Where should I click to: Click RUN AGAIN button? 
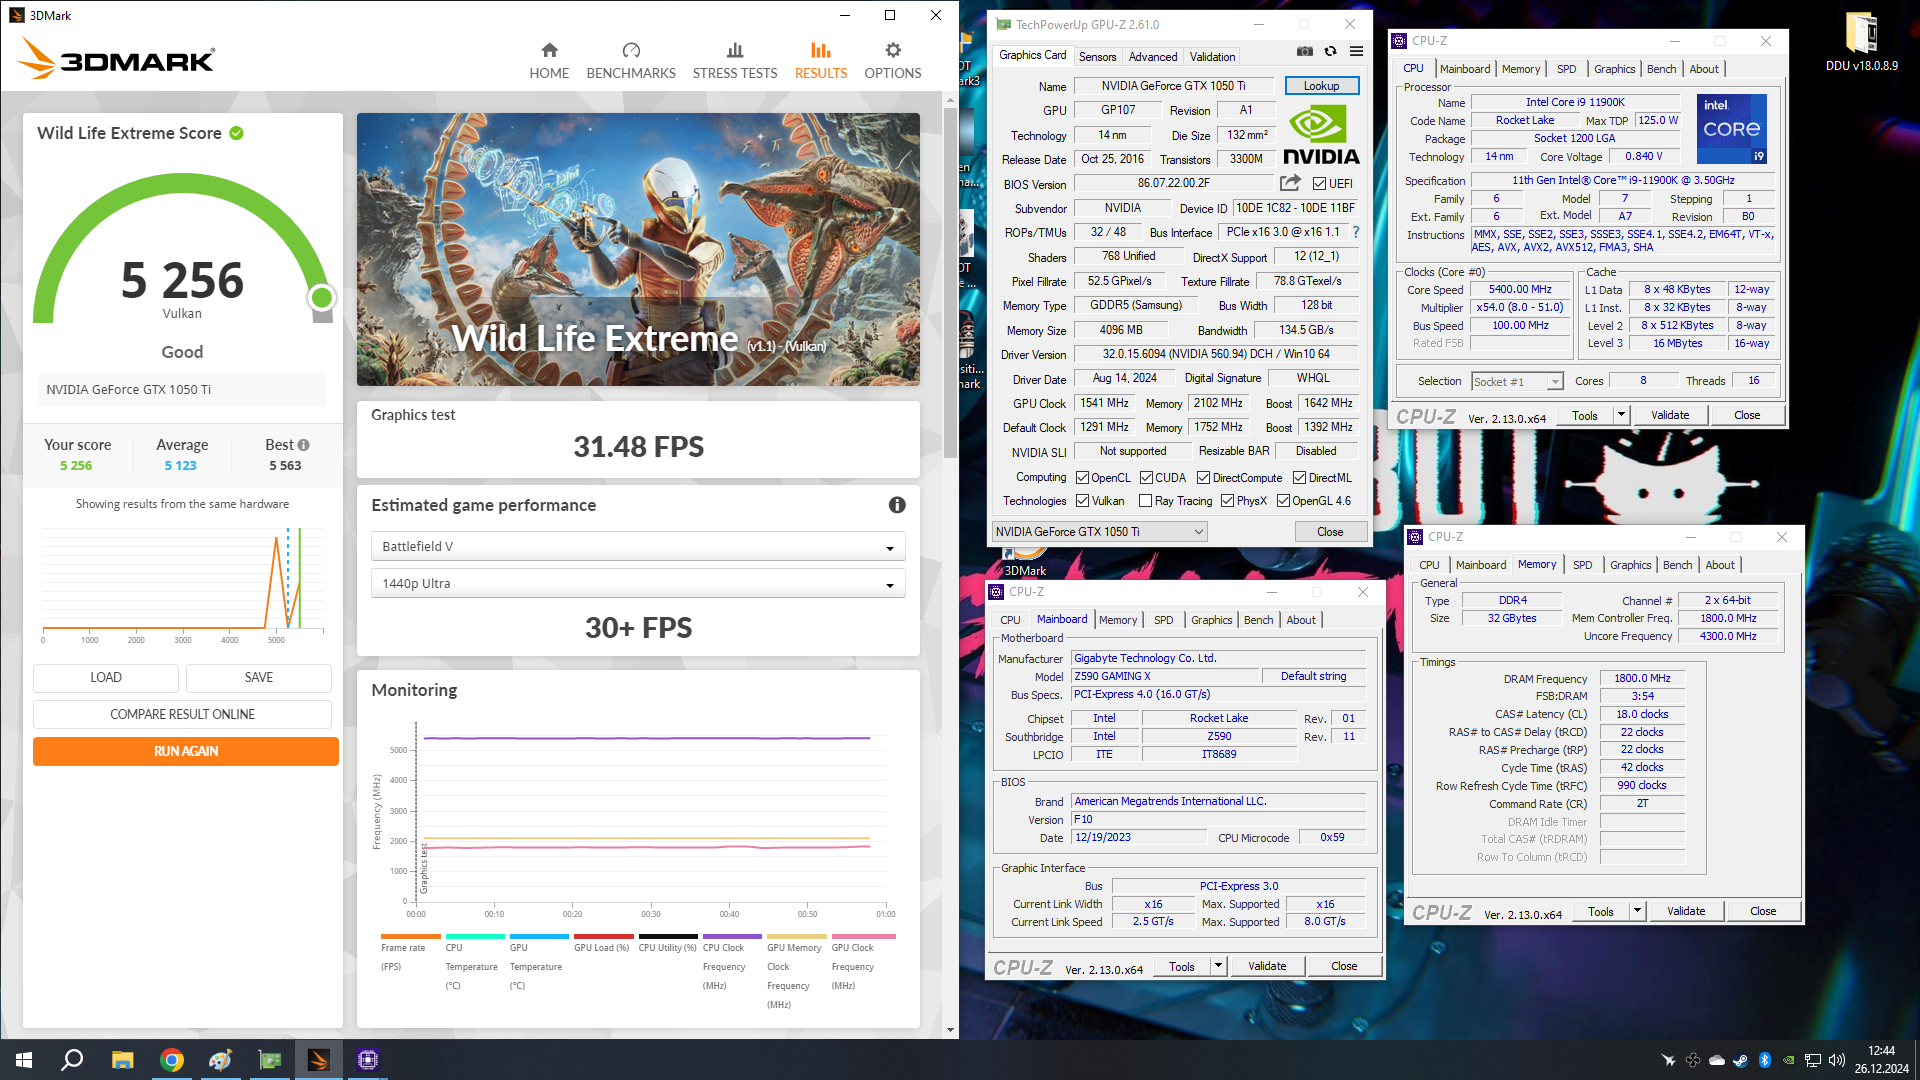tap(186, 751)
